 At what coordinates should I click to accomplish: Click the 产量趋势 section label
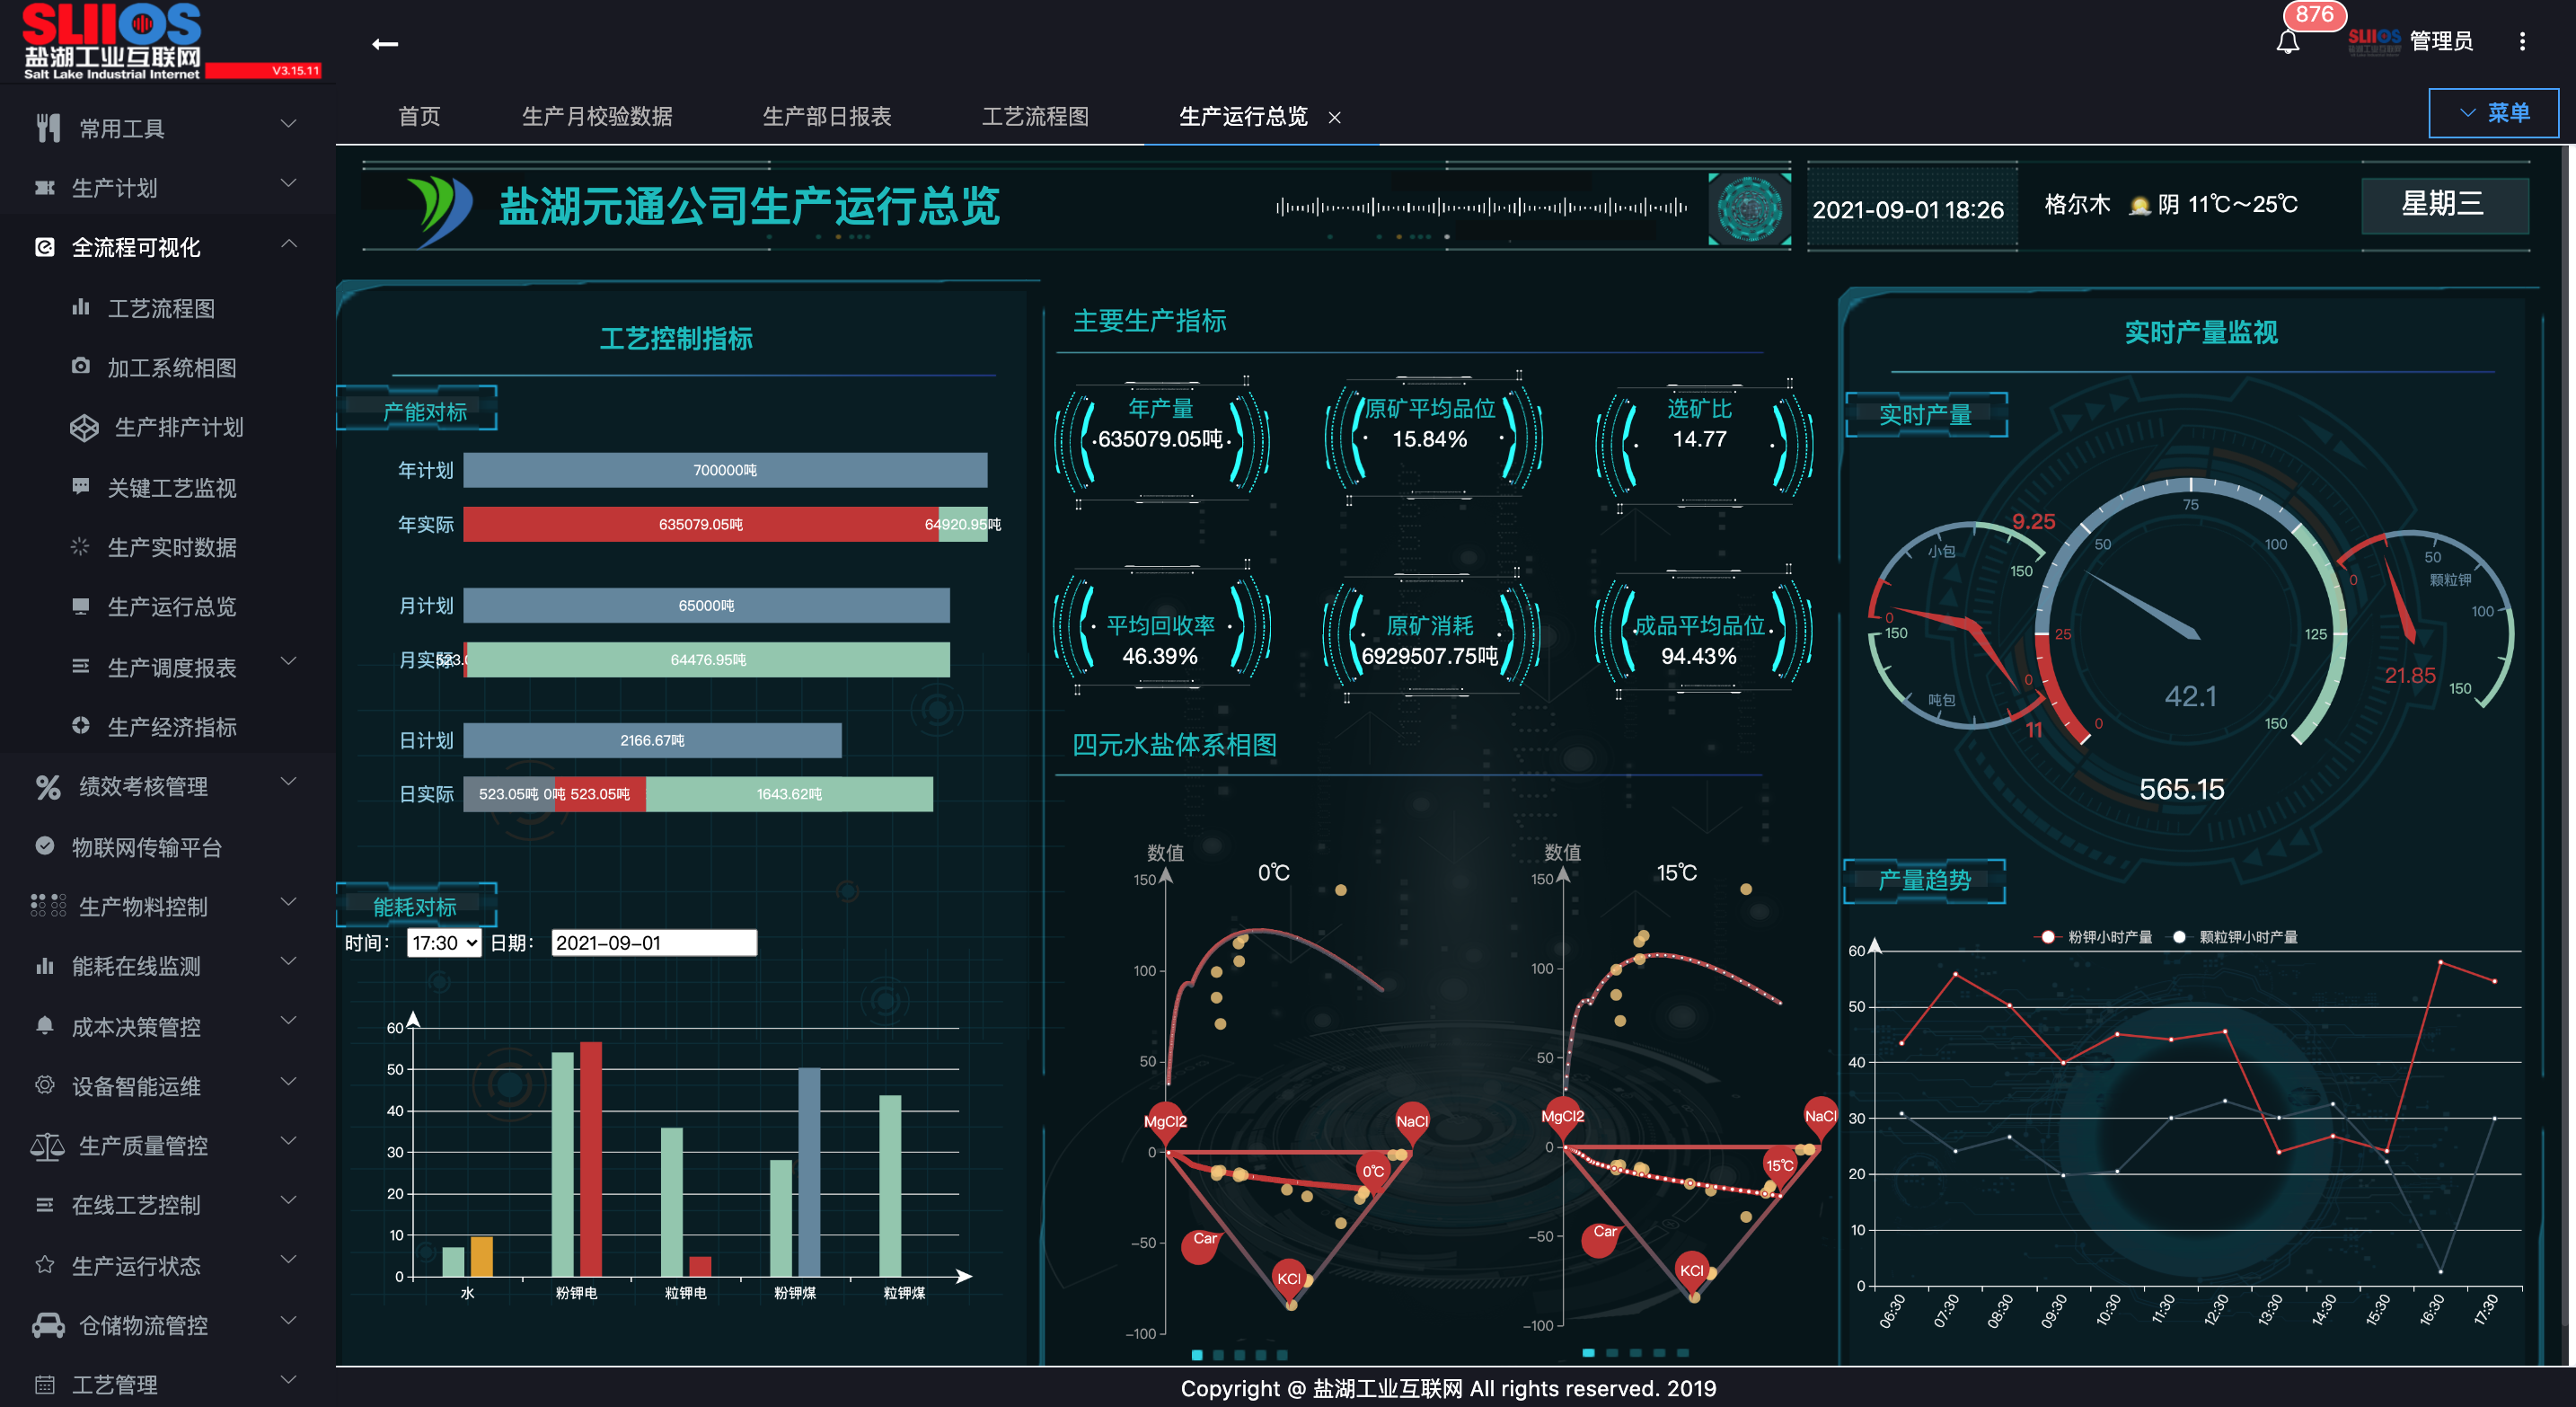pyautogui.click(x=1924, y=880)
